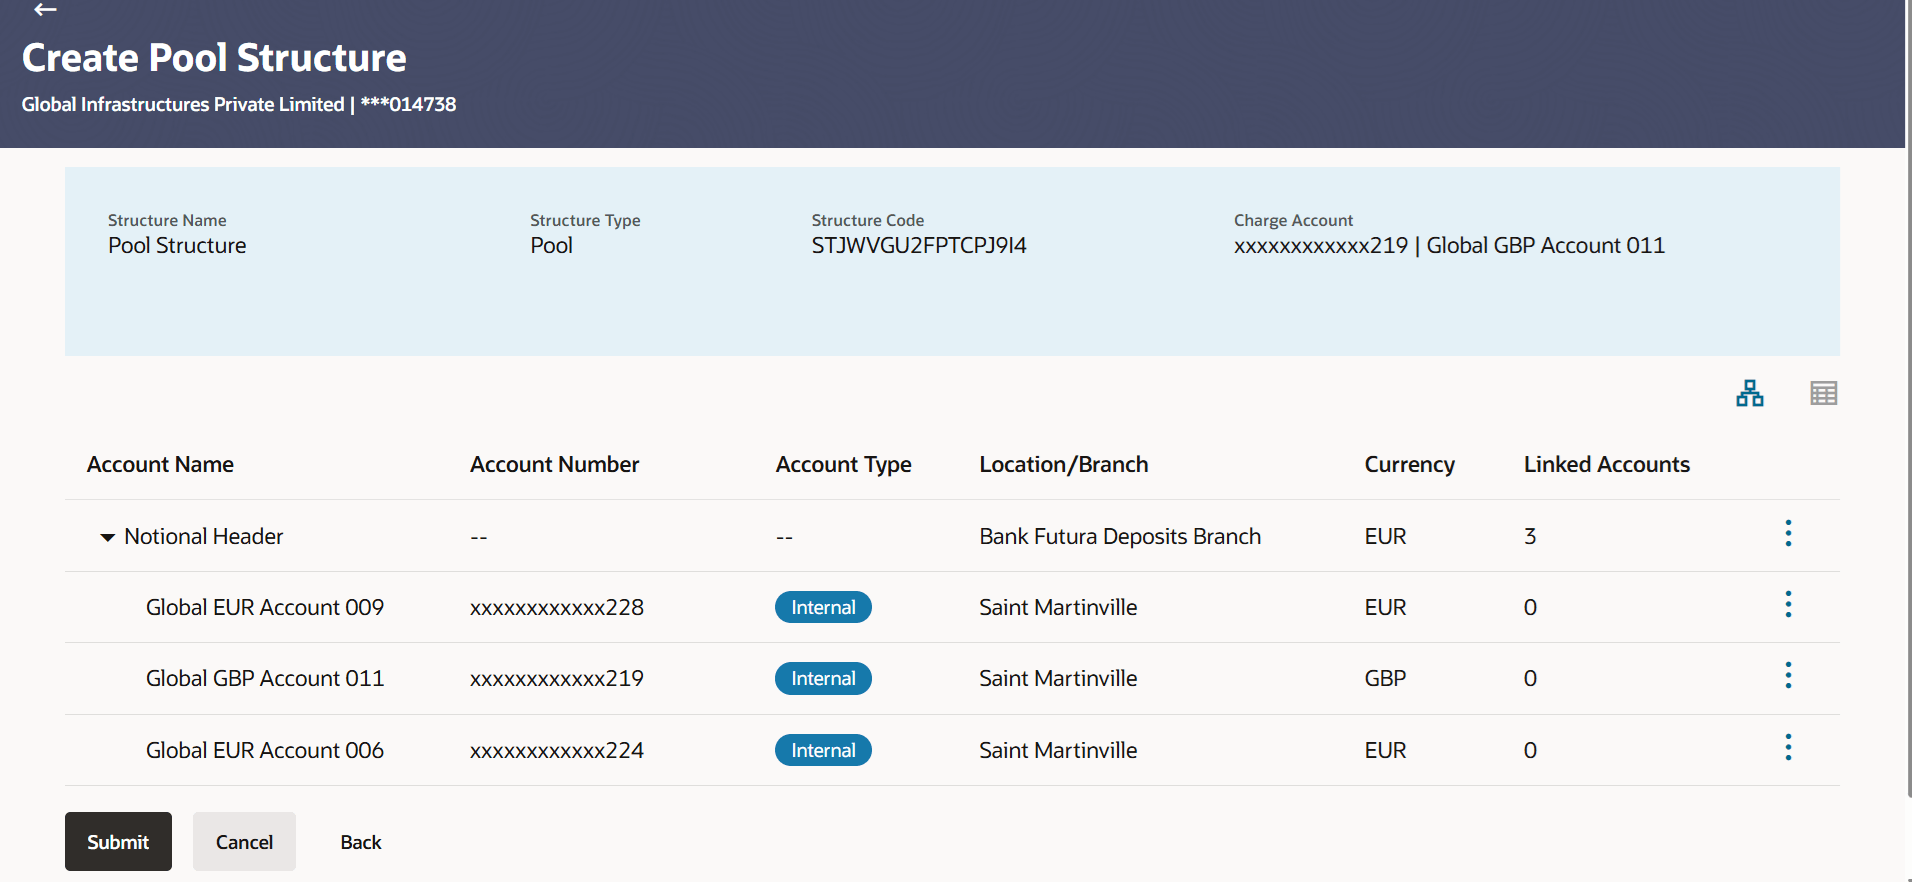Open the Notional Header row options menu
Image resolution: width=1912 pixels, height=882 pixels.
point(1788,534)
